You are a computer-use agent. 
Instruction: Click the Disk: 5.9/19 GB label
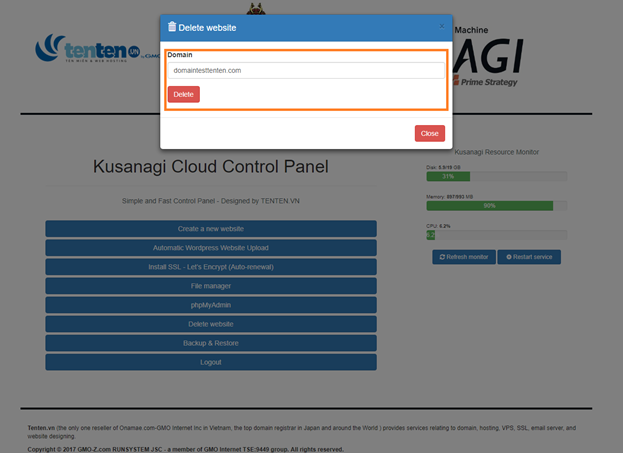point(443,167)
